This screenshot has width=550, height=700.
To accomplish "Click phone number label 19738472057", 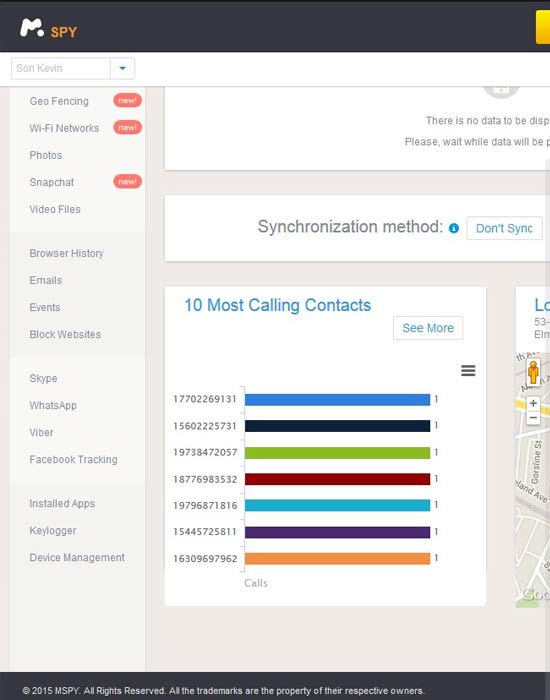I will [205, 452].
